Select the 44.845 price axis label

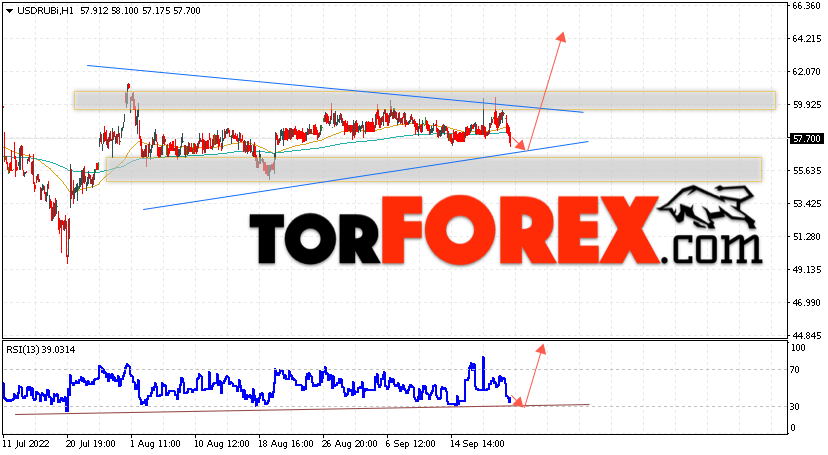pos(807,336)
